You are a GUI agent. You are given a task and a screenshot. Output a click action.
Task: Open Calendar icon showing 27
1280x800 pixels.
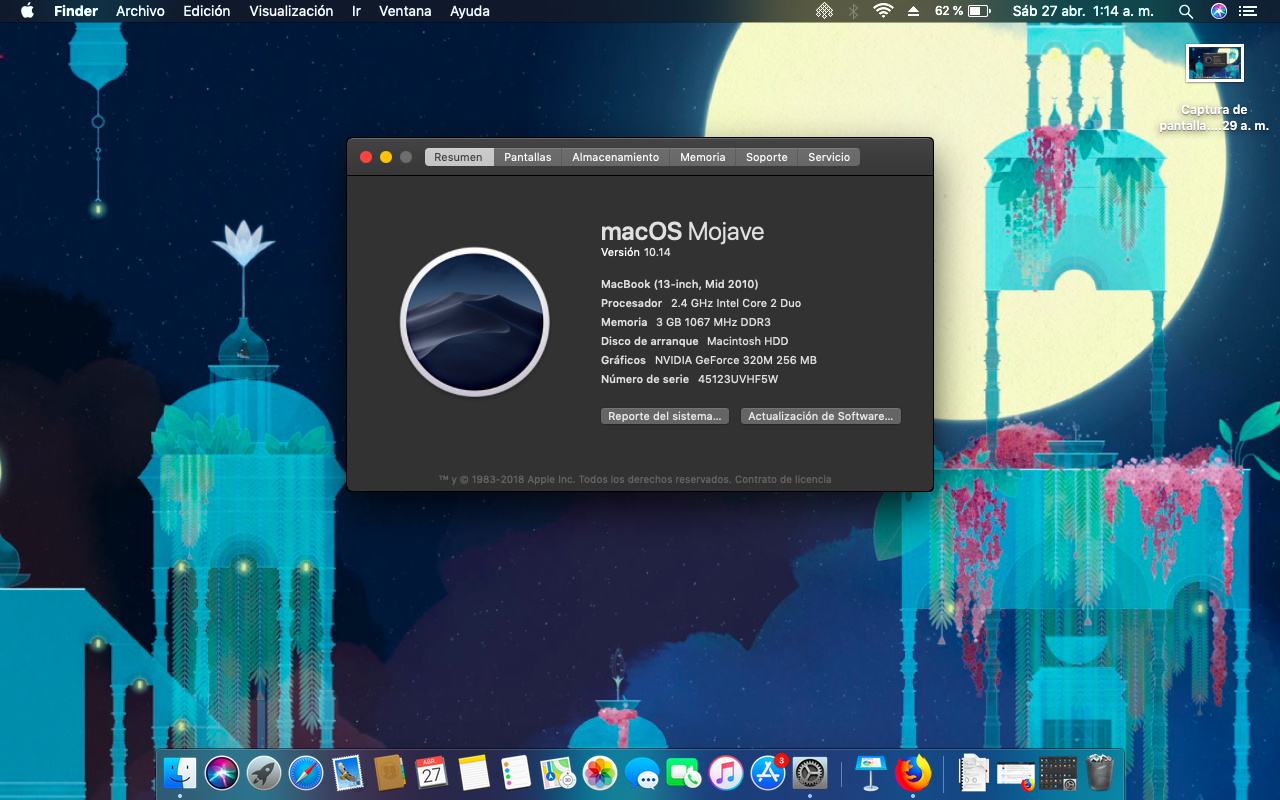431,773
